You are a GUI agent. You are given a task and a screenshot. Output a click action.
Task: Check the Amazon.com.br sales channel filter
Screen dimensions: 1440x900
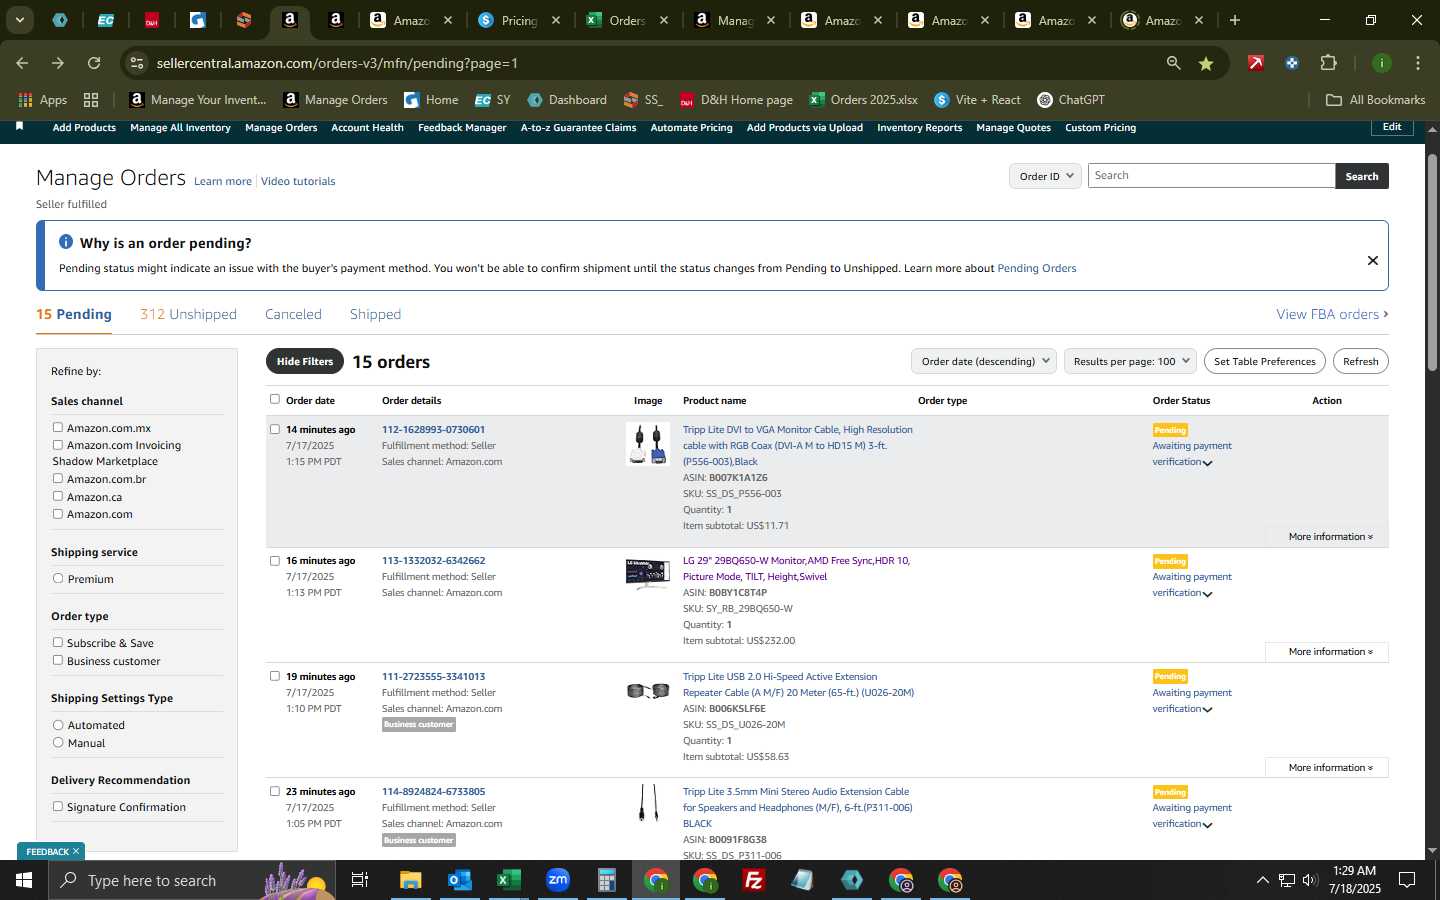coord(58,478)
